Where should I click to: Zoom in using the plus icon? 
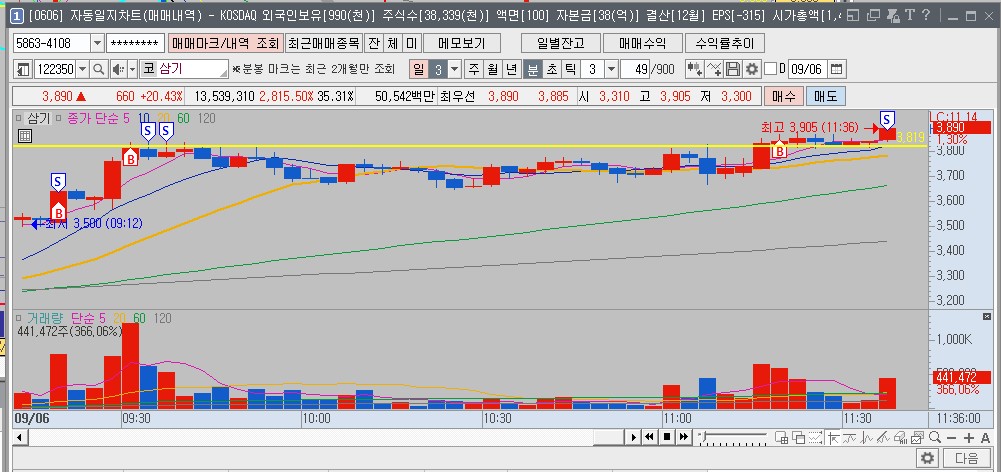(x=968, y=438)
